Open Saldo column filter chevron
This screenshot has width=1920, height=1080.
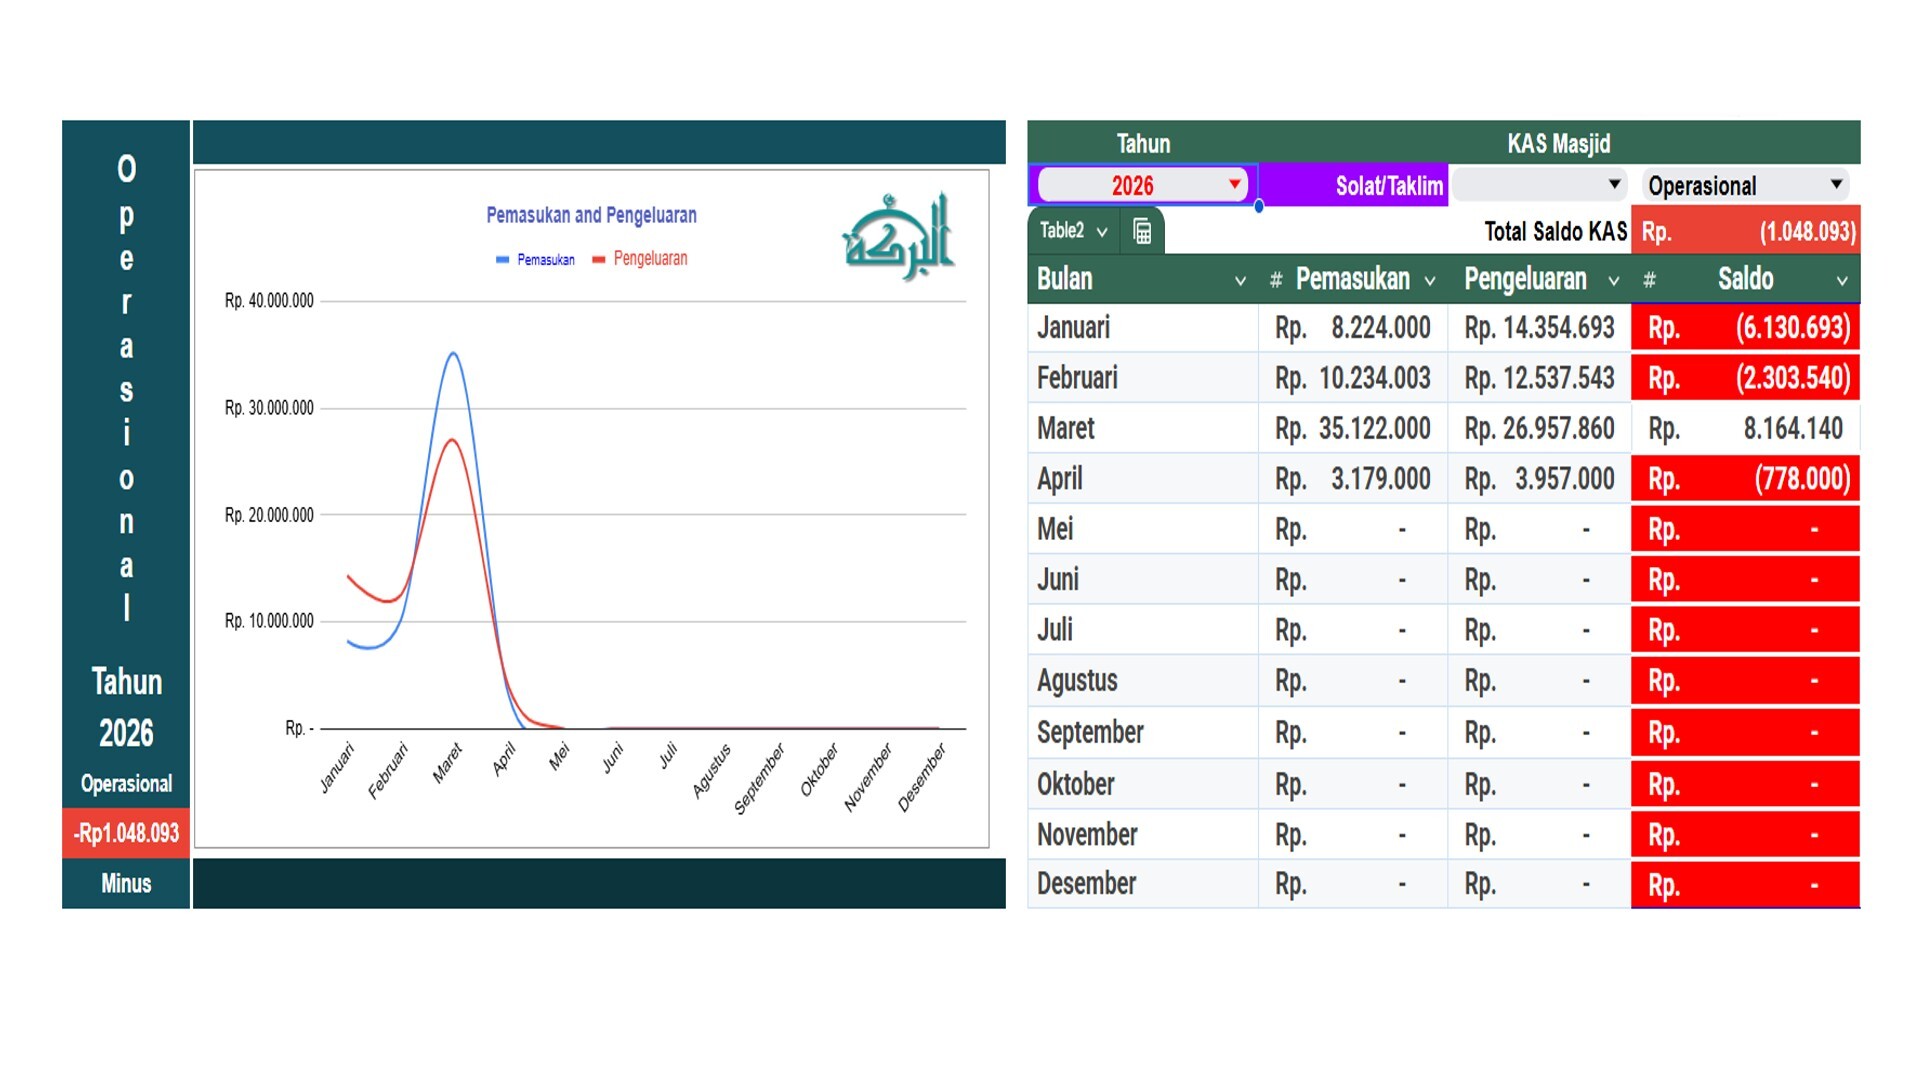pos(1842,281)
